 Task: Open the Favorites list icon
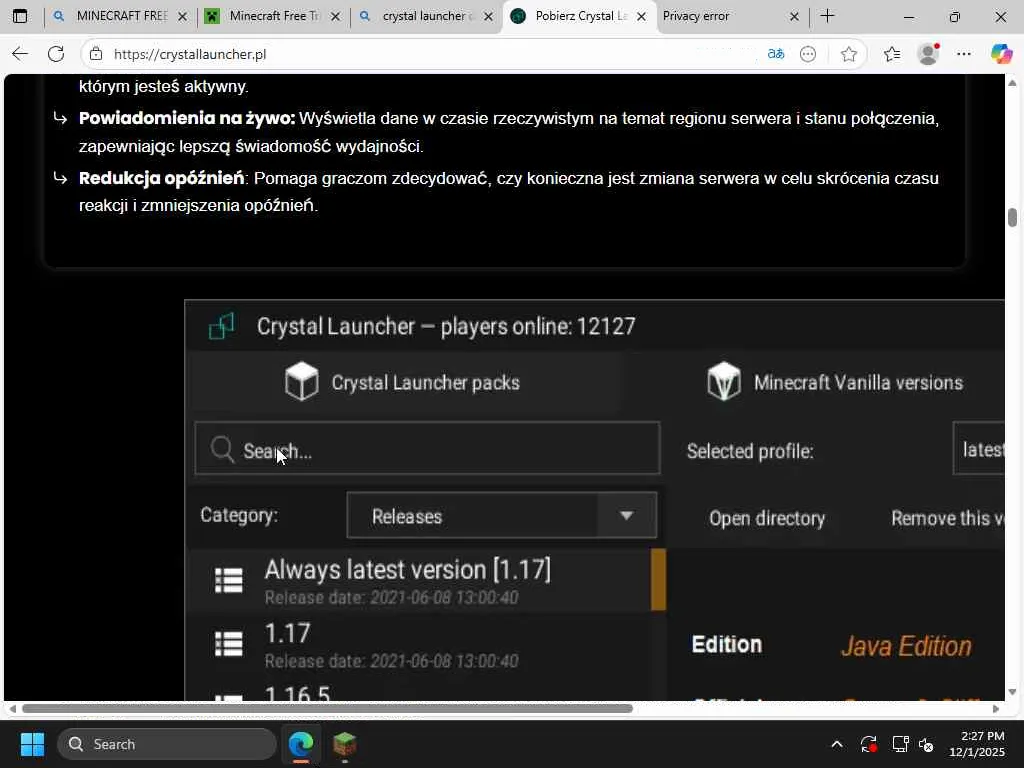click(892, 54)
